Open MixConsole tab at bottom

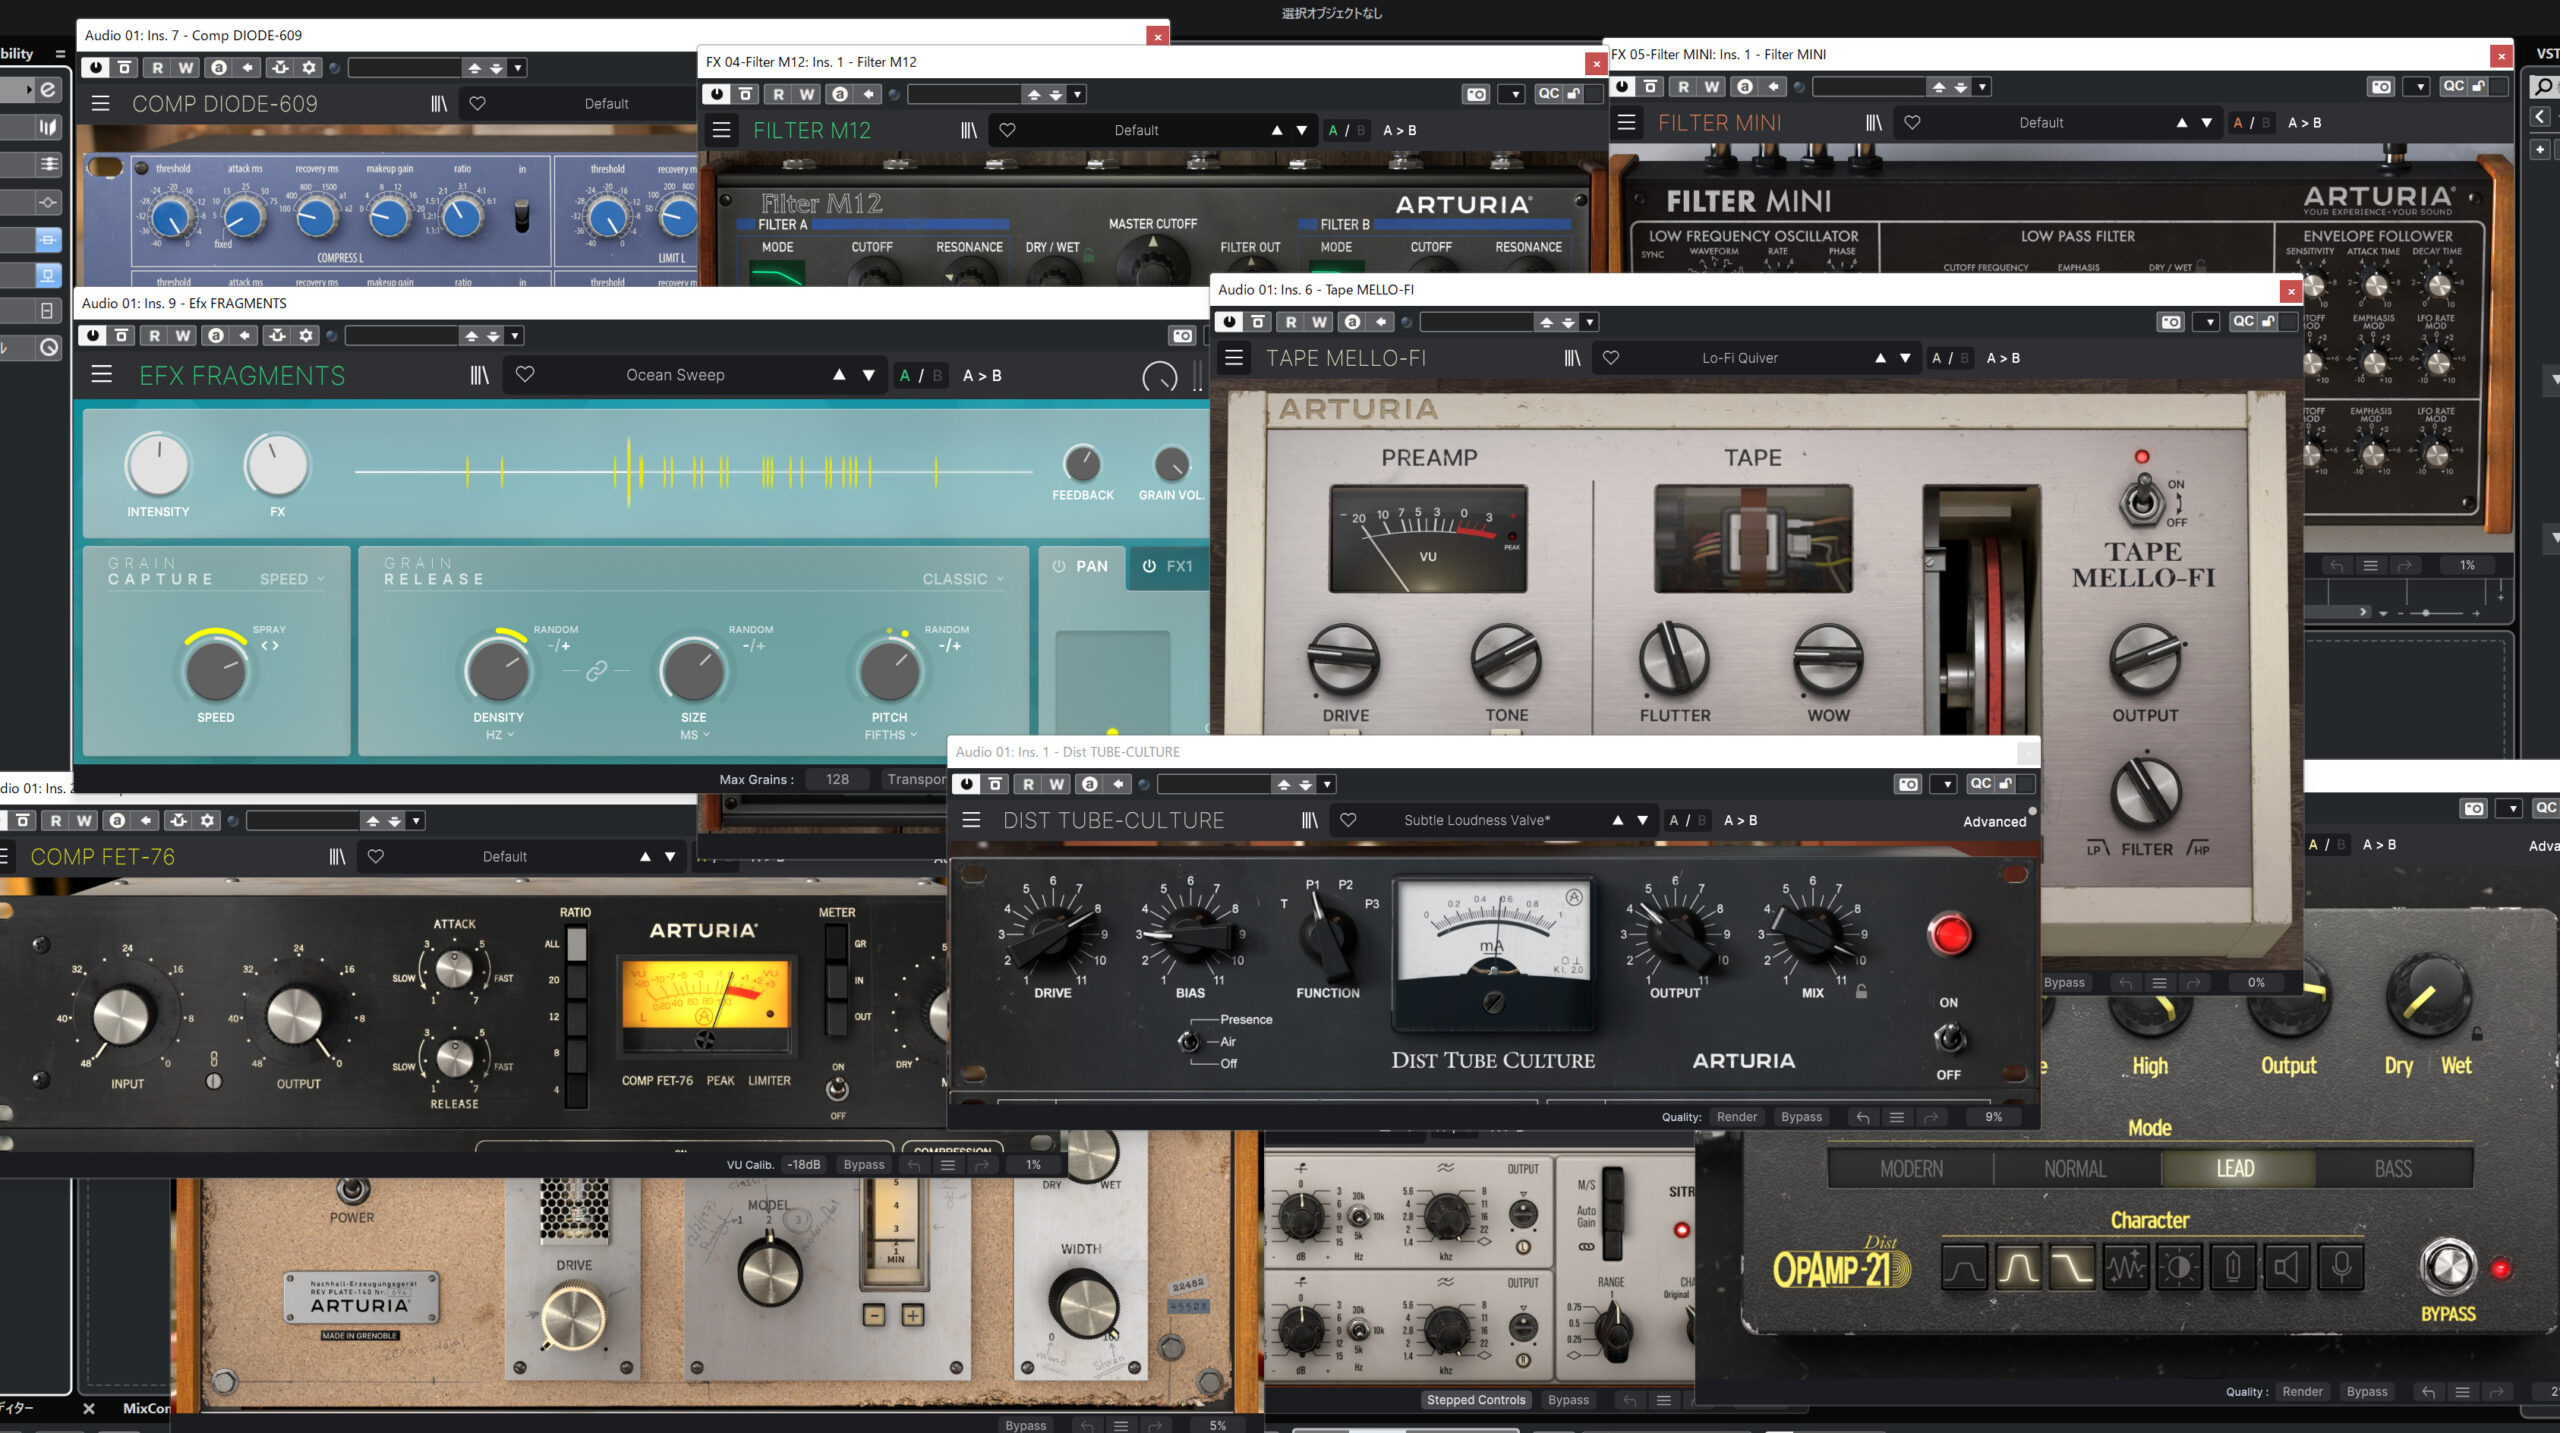click(x=146, y=1408)
